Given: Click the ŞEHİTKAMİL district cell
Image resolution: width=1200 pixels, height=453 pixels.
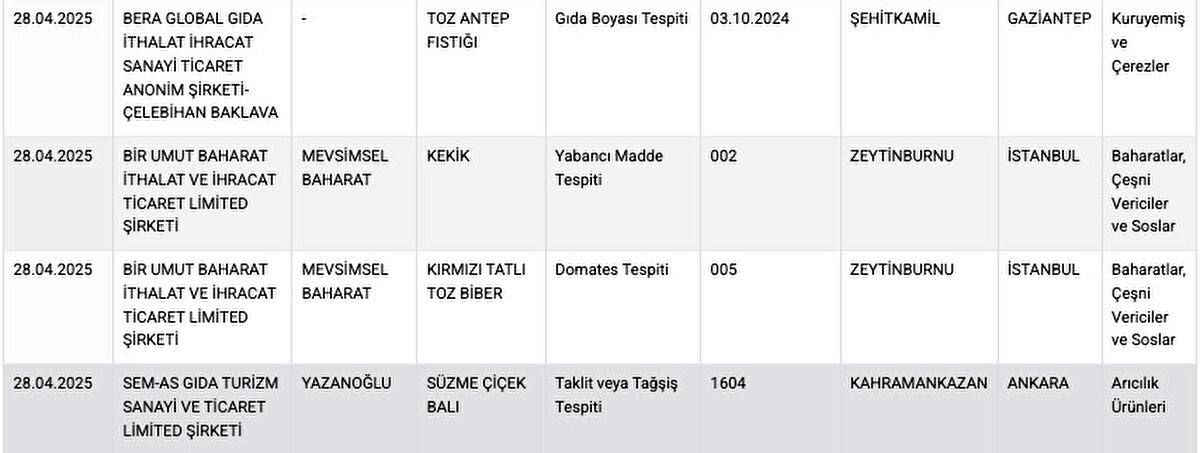Looking at the screenshot, I should tap(895, 20).
